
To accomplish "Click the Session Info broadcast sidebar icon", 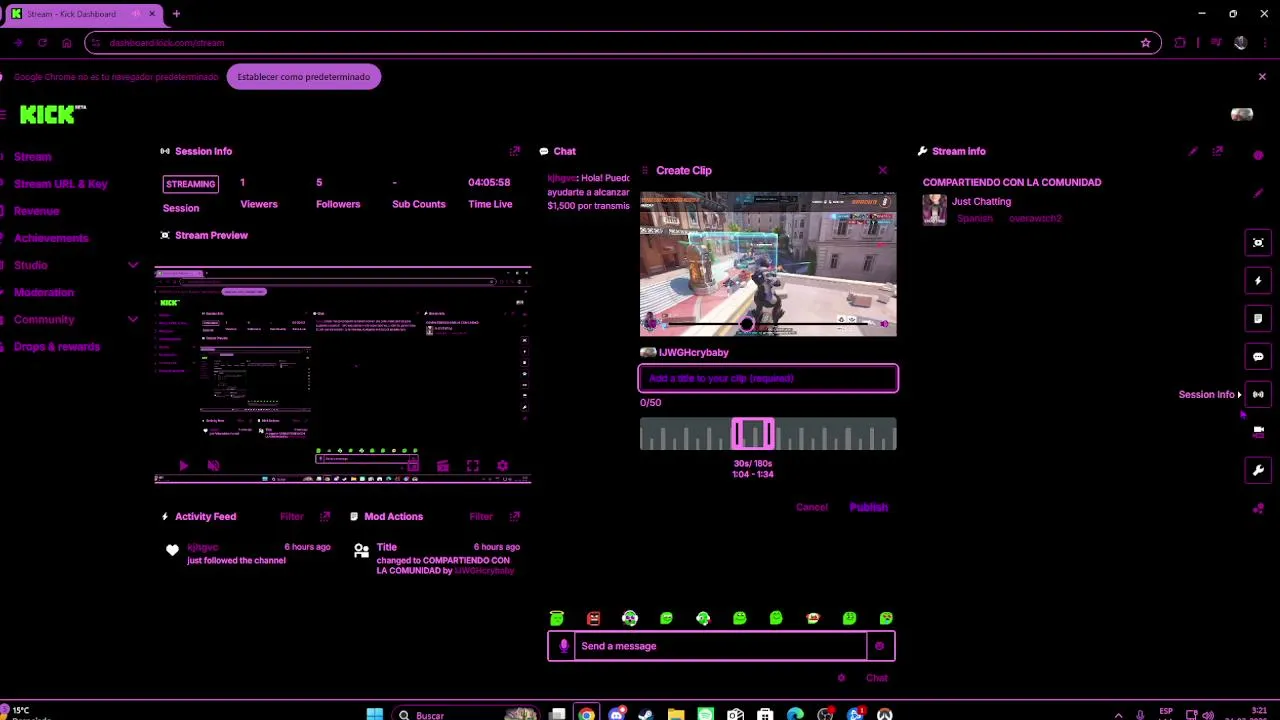I will (x=1258, y=395).
